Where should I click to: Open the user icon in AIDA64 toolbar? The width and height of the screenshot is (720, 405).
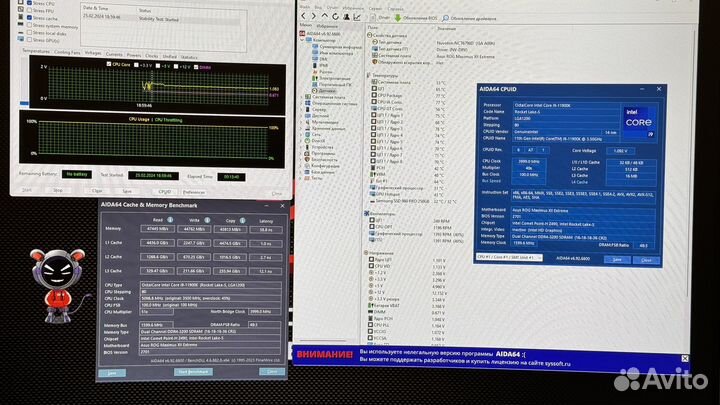pos(346,17)
